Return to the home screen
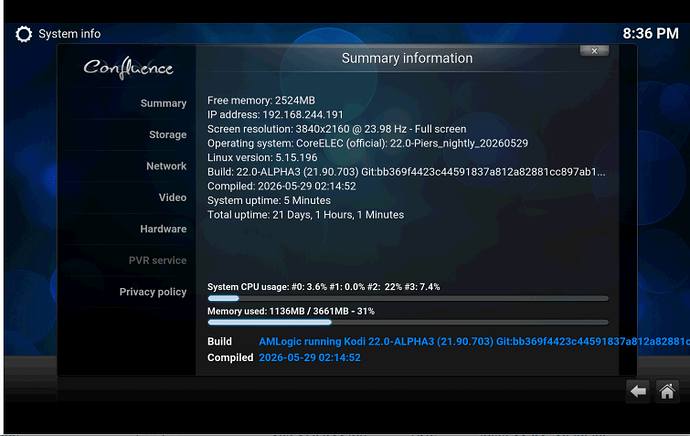The width and height of the screenshot is (690, 436). tap(667, 391)
